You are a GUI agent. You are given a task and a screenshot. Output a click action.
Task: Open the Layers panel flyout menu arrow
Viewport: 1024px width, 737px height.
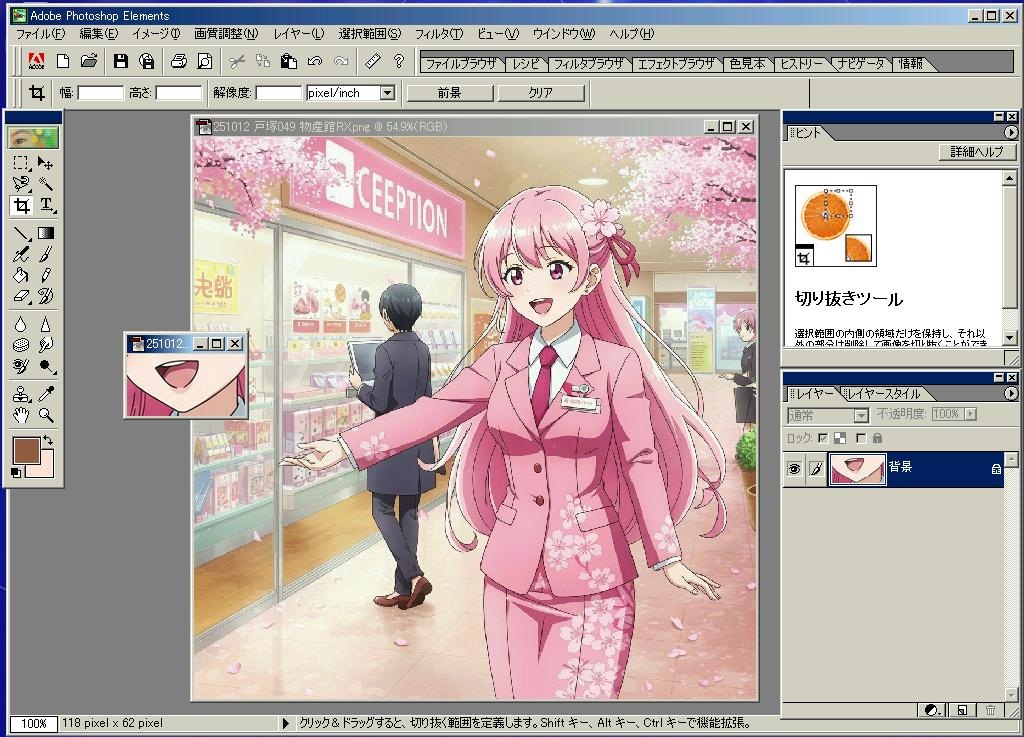1010,393
